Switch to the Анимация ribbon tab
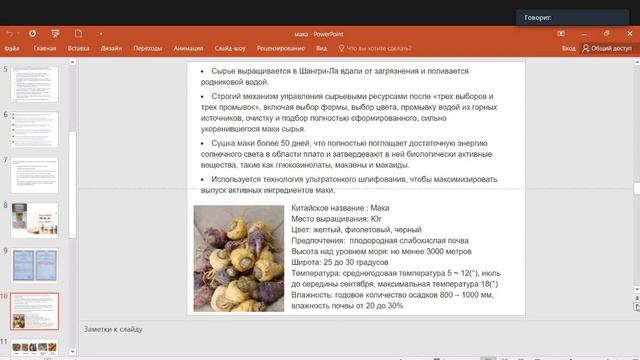 (x=188, y=48)
